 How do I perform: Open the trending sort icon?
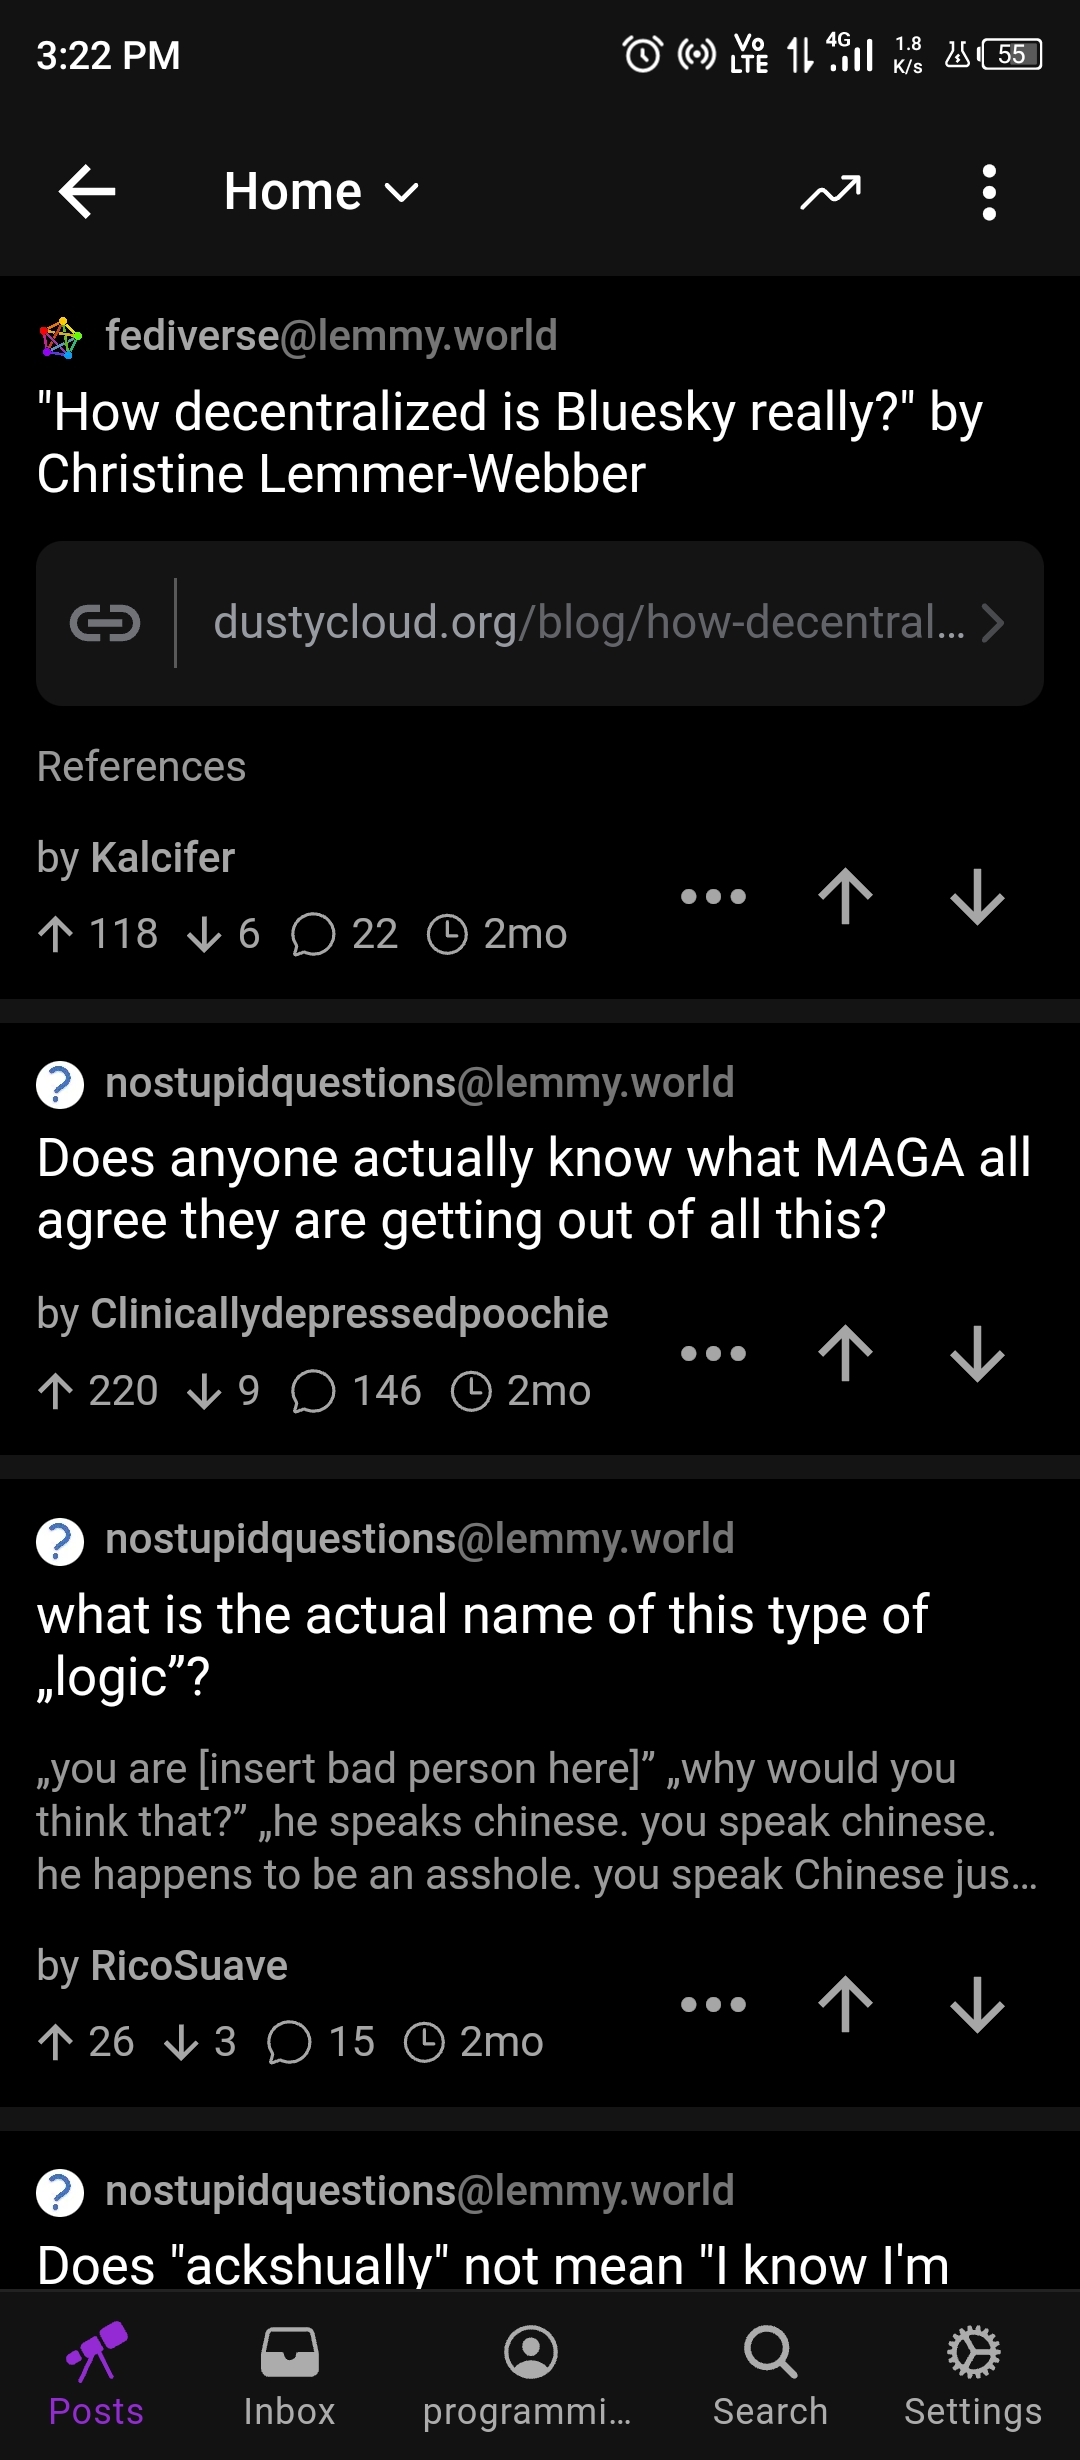pyautogui.click(x=830, y=191)
